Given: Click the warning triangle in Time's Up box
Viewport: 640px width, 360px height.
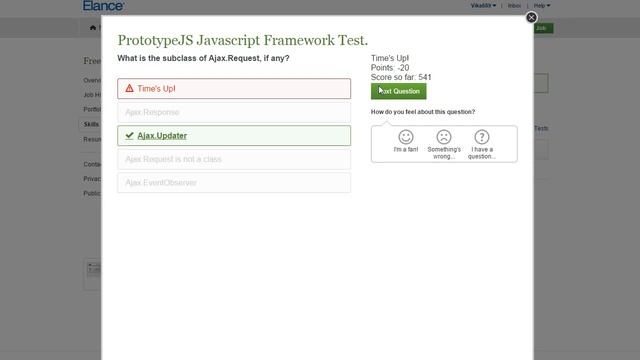Looking at the screenshot, I should click(129, 88).
